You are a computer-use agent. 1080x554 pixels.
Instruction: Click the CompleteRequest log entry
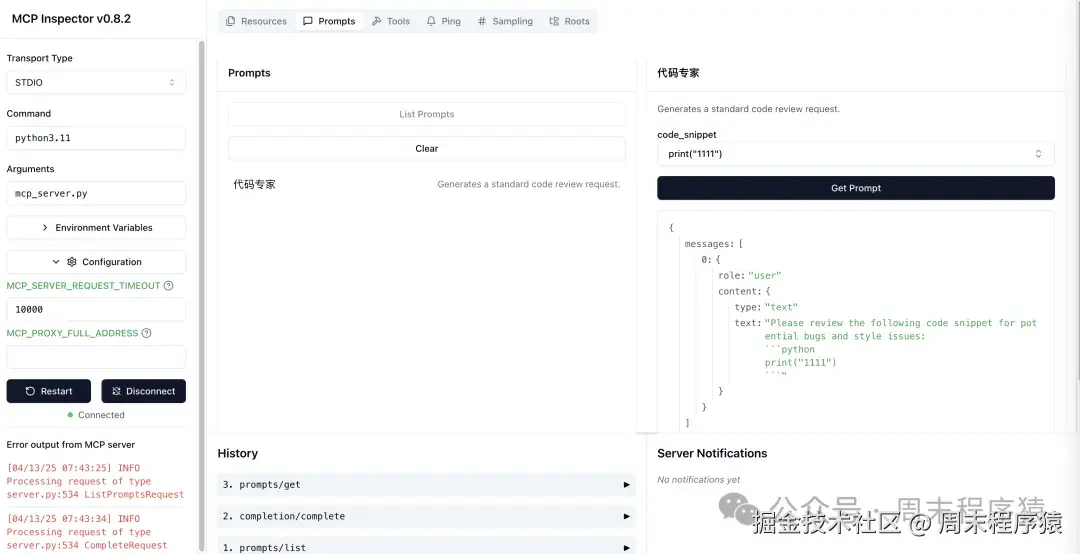pos(87,532)
